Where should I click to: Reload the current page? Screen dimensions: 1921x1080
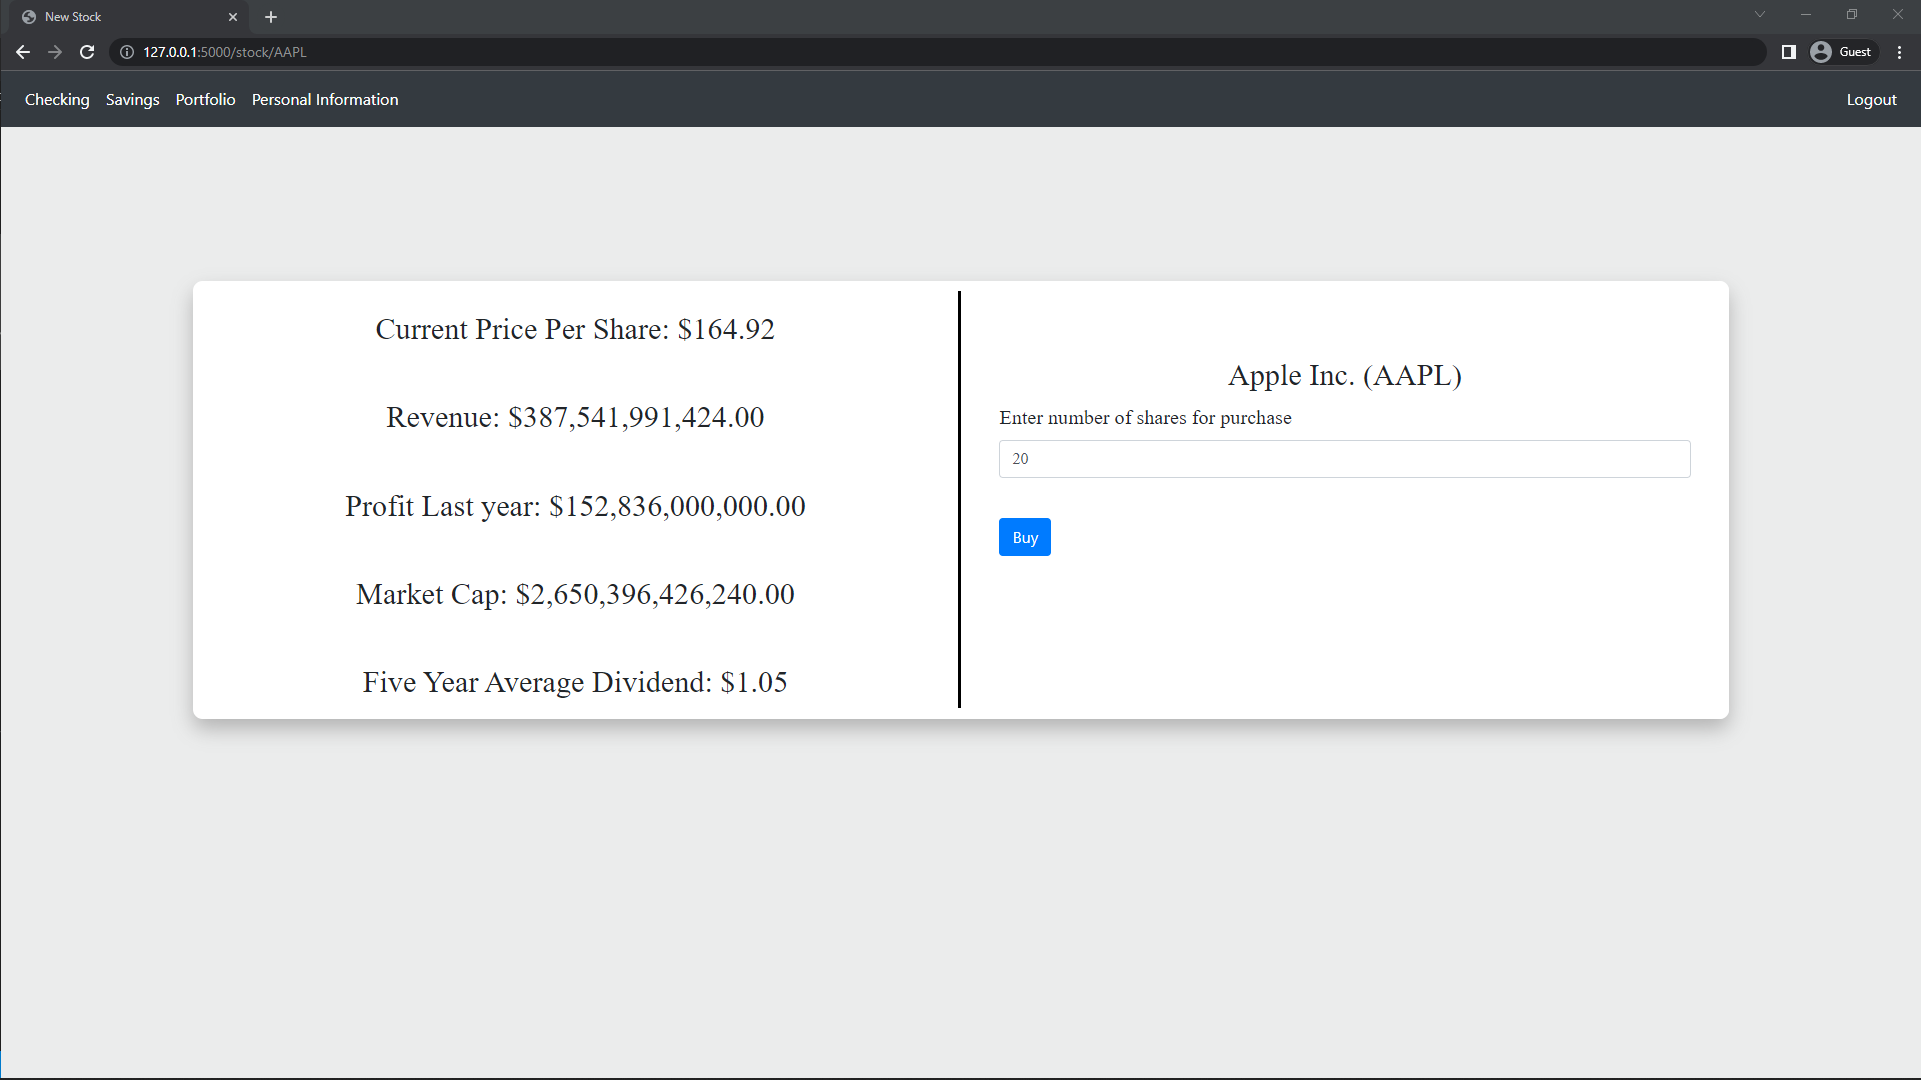87,52
